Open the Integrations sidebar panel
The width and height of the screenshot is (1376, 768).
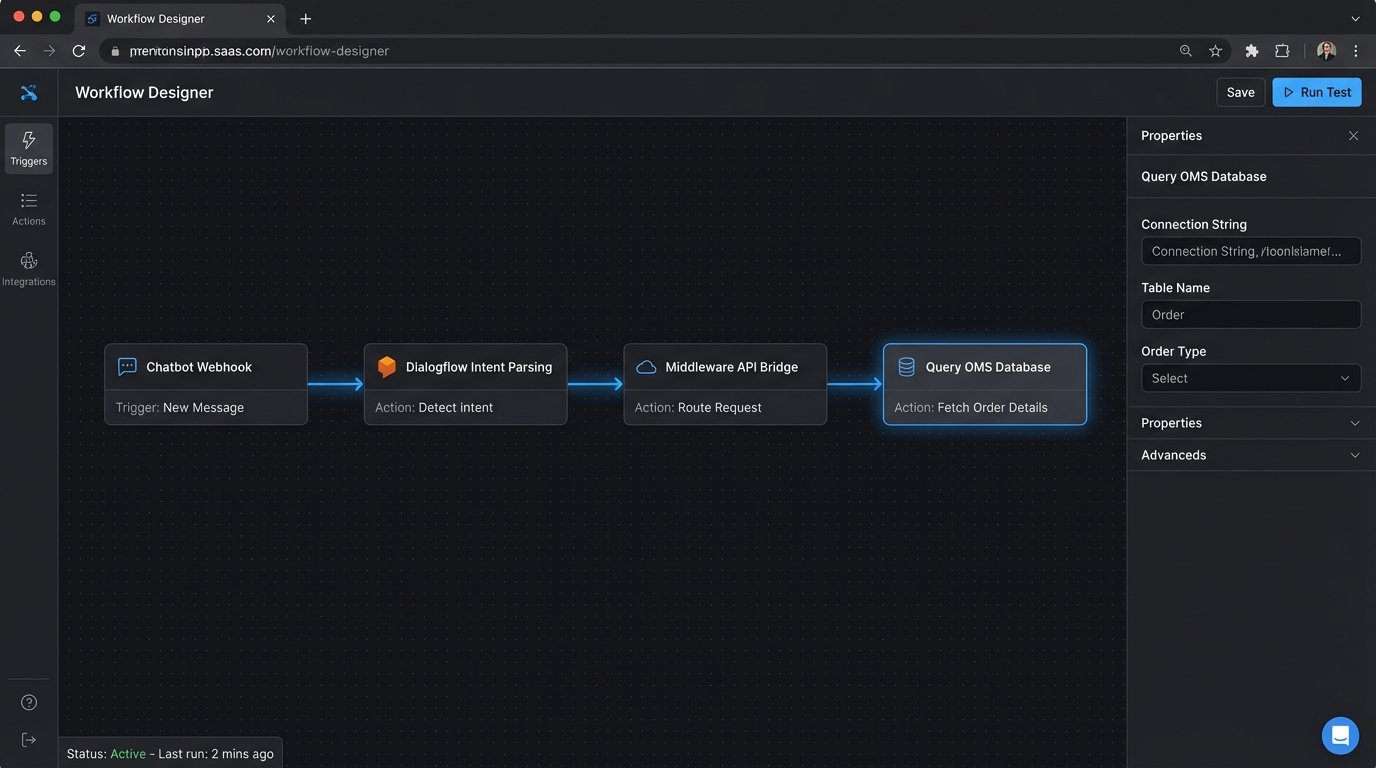click(x=29, y=269)
